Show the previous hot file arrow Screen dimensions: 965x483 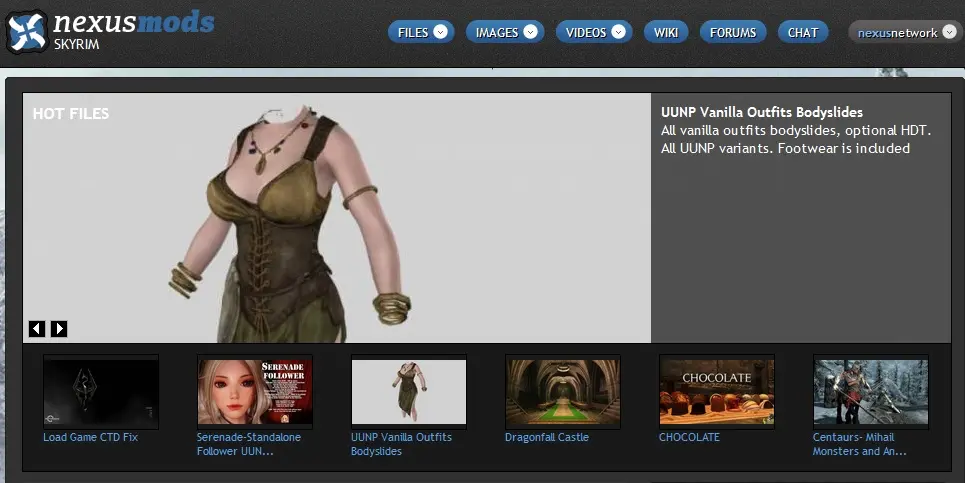pos(37,329)
